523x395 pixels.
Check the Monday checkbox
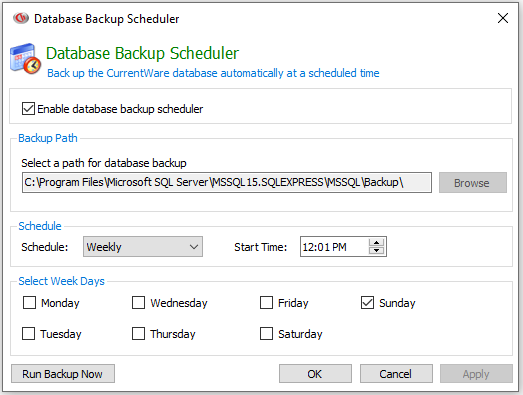click(29, 303)
